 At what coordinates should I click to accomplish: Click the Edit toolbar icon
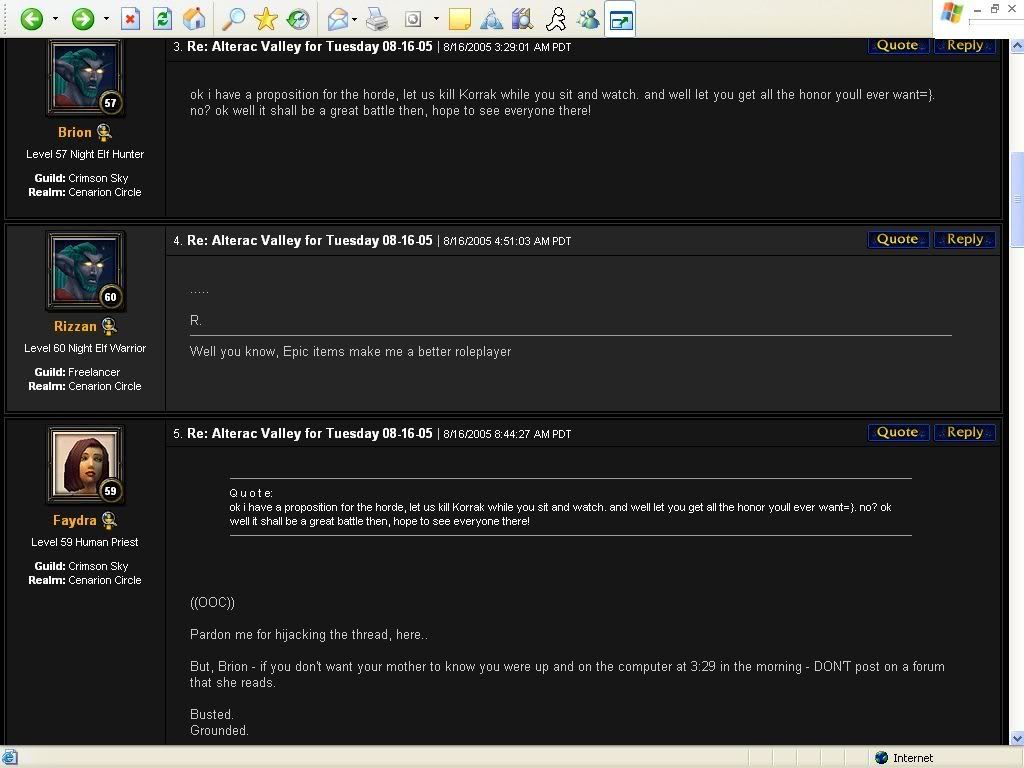pyautogui.click(x=413, y=19)
